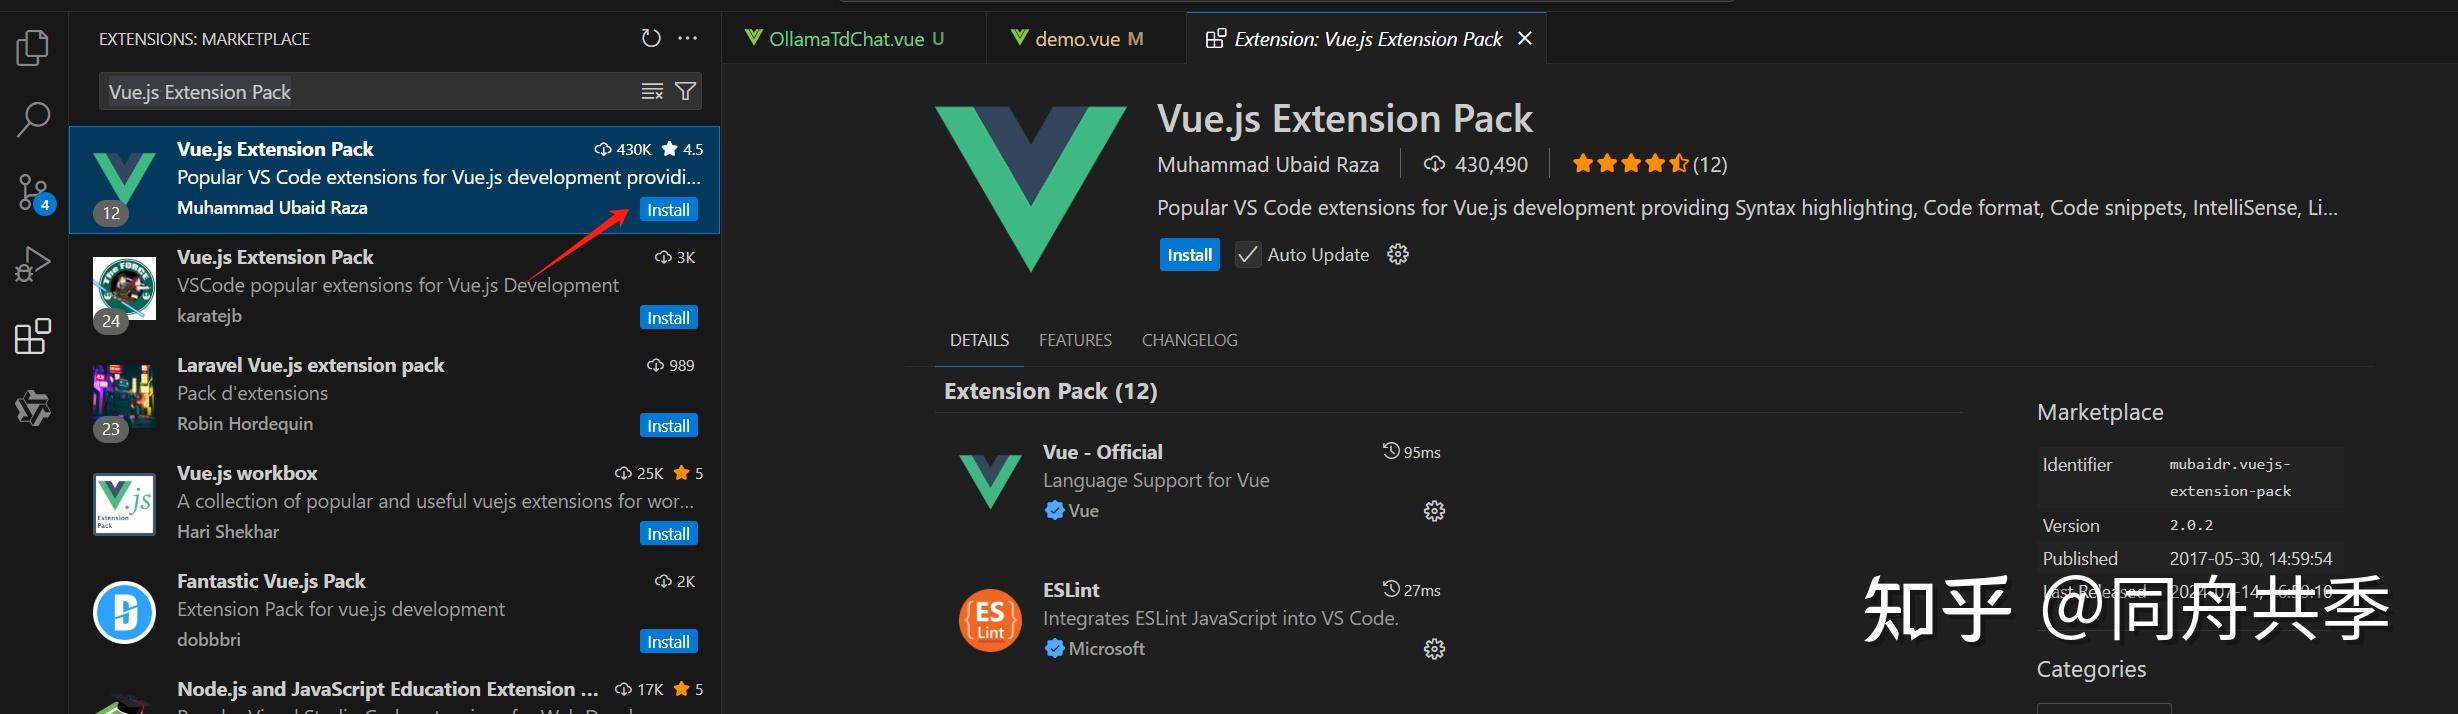Open the Run and Debug view
This screenshot has width=2458, height=714.
point(32,264)
